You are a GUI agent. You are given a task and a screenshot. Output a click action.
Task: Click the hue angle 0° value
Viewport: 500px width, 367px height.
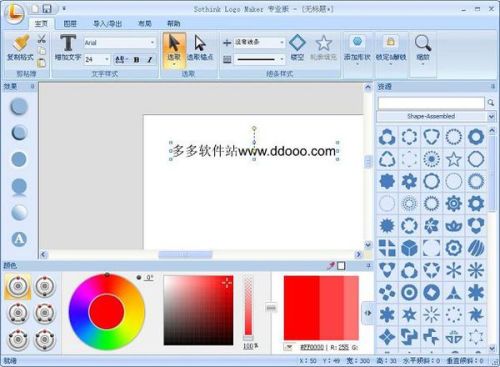pyautogui.click(x=149, y=277)
